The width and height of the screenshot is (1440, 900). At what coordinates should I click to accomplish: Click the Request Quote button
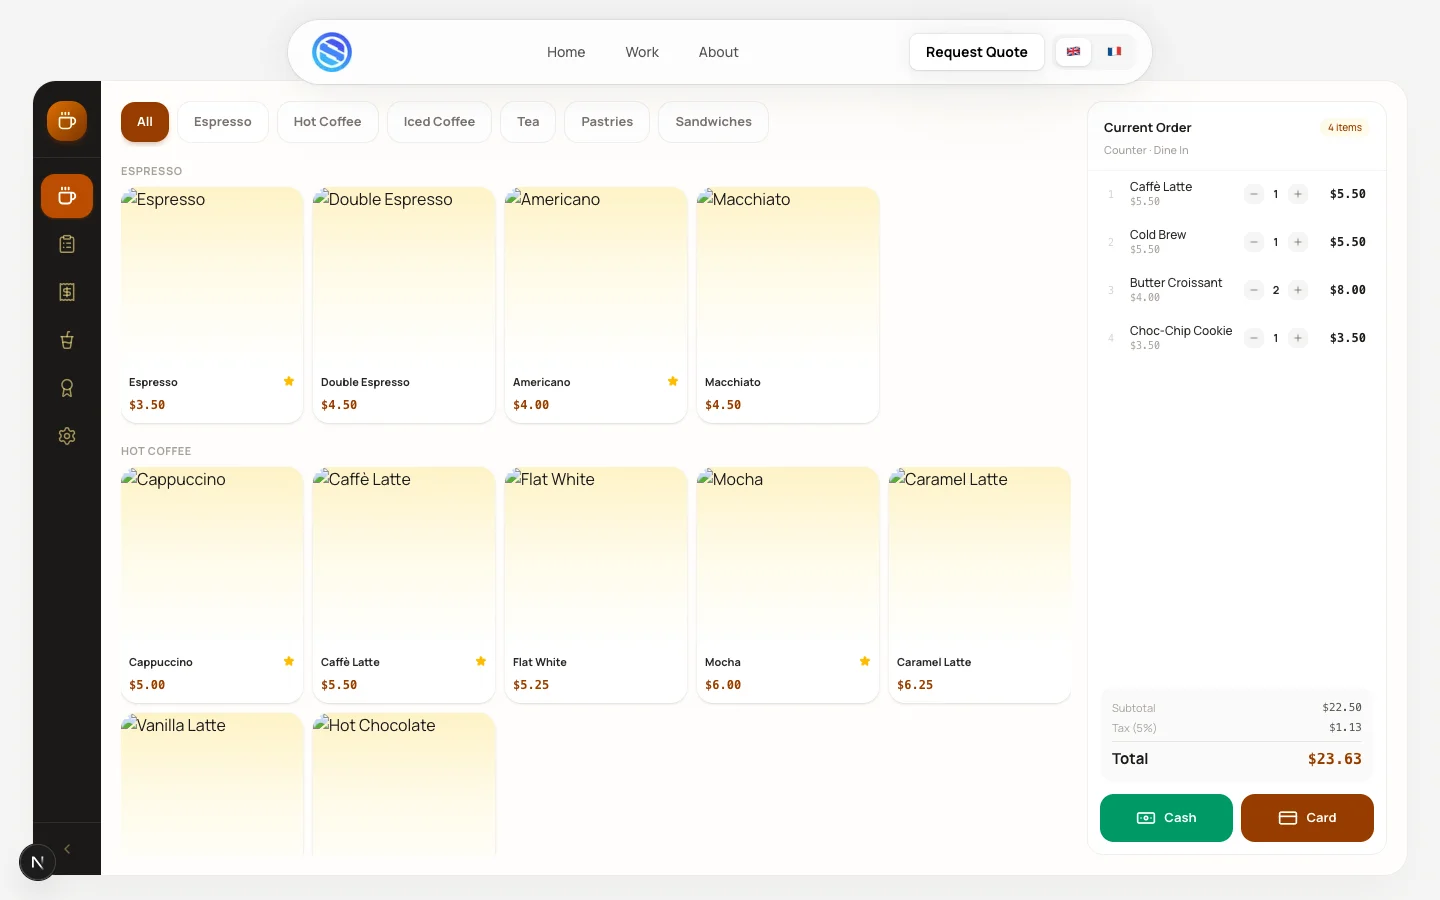click(977, 52)
